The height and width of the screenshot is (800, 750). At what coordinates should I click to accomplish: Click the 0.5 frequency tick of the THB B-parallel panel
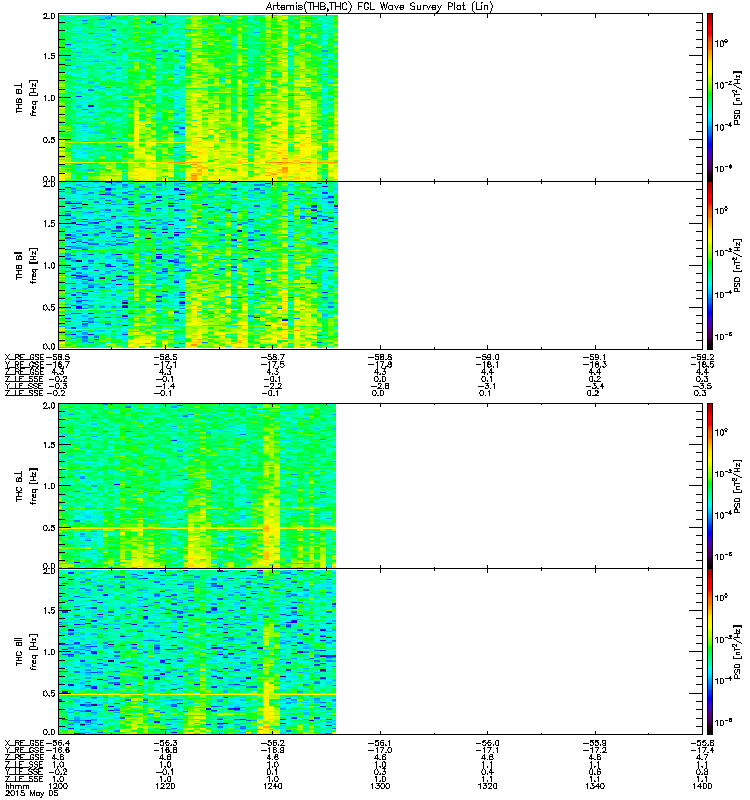49,308
